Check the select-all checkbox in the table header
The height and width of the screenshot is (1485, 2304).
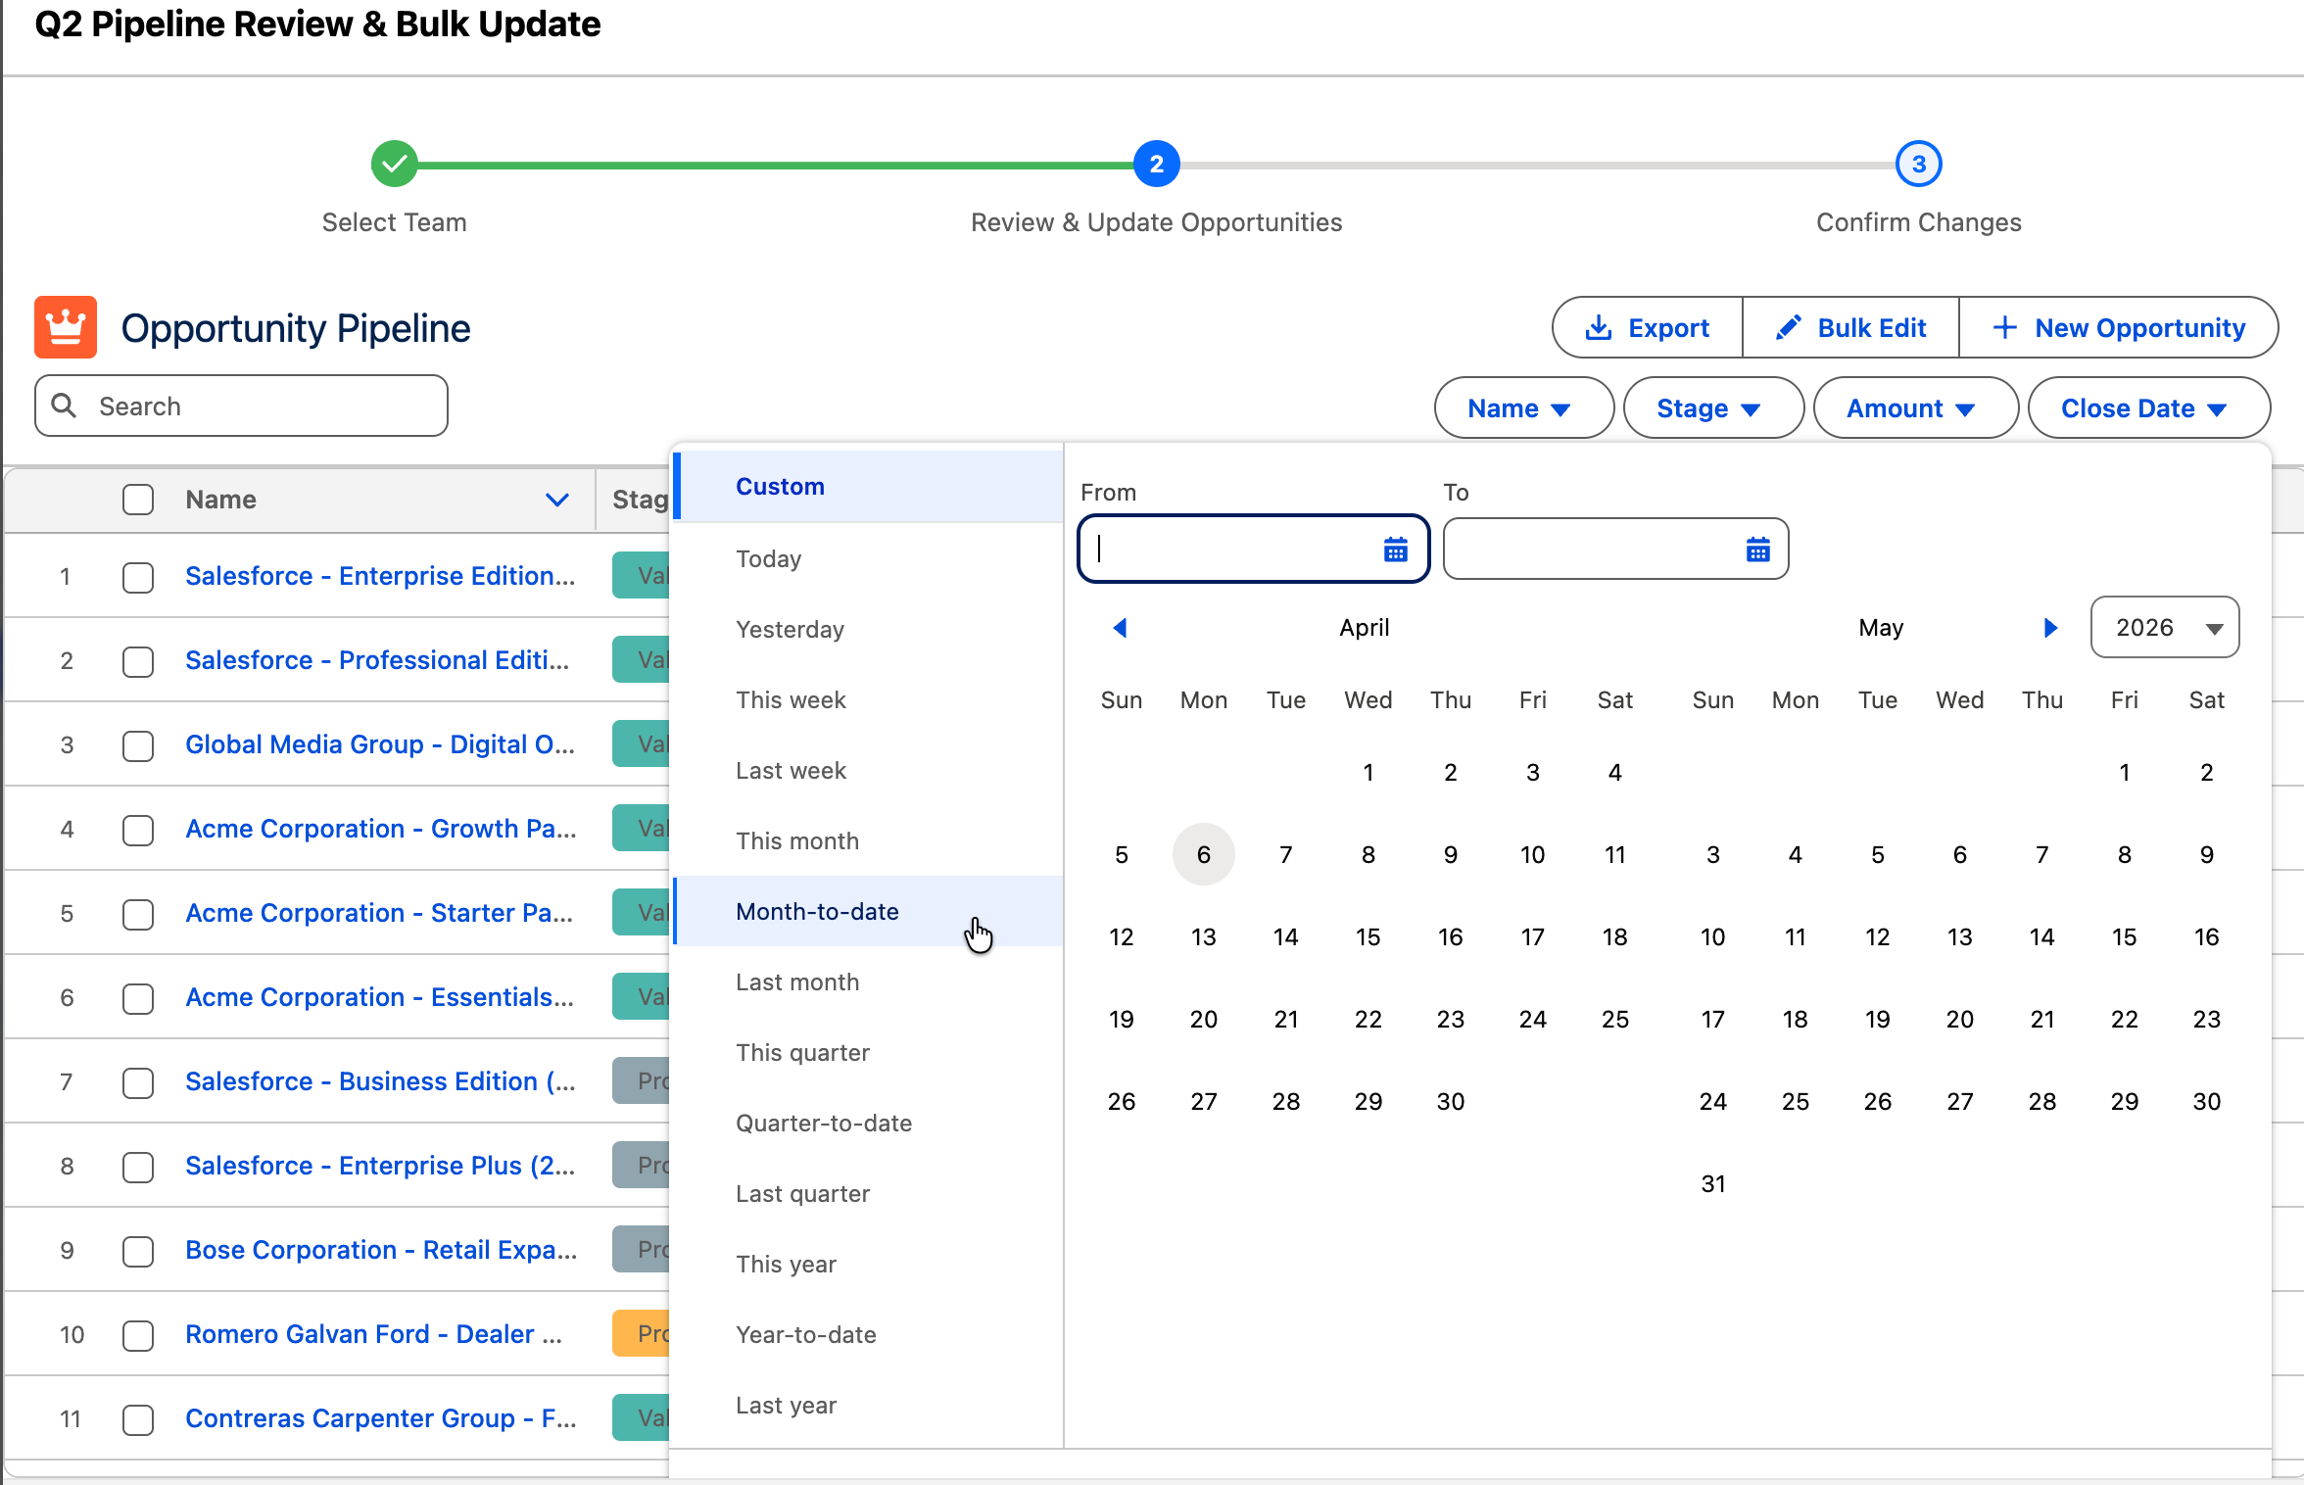[x=138, y=499]
